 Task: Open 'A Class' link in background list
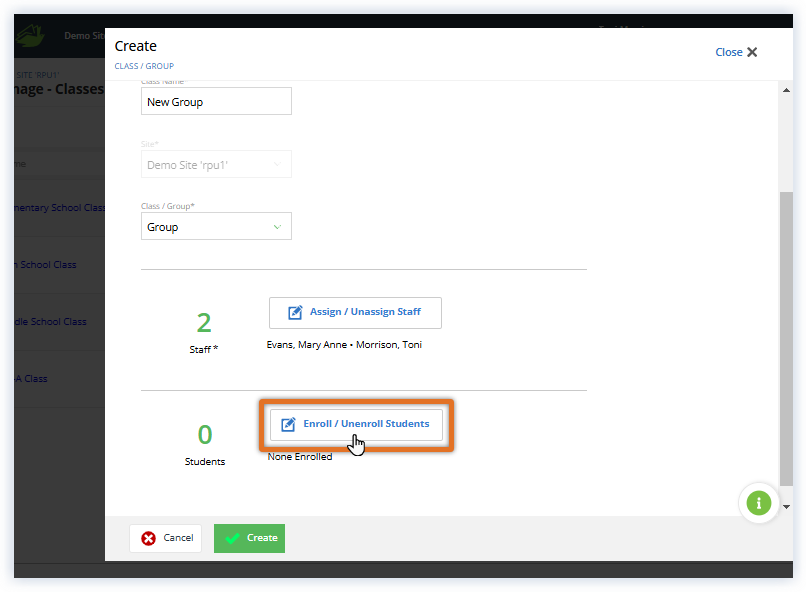click(x=31, y=379)
